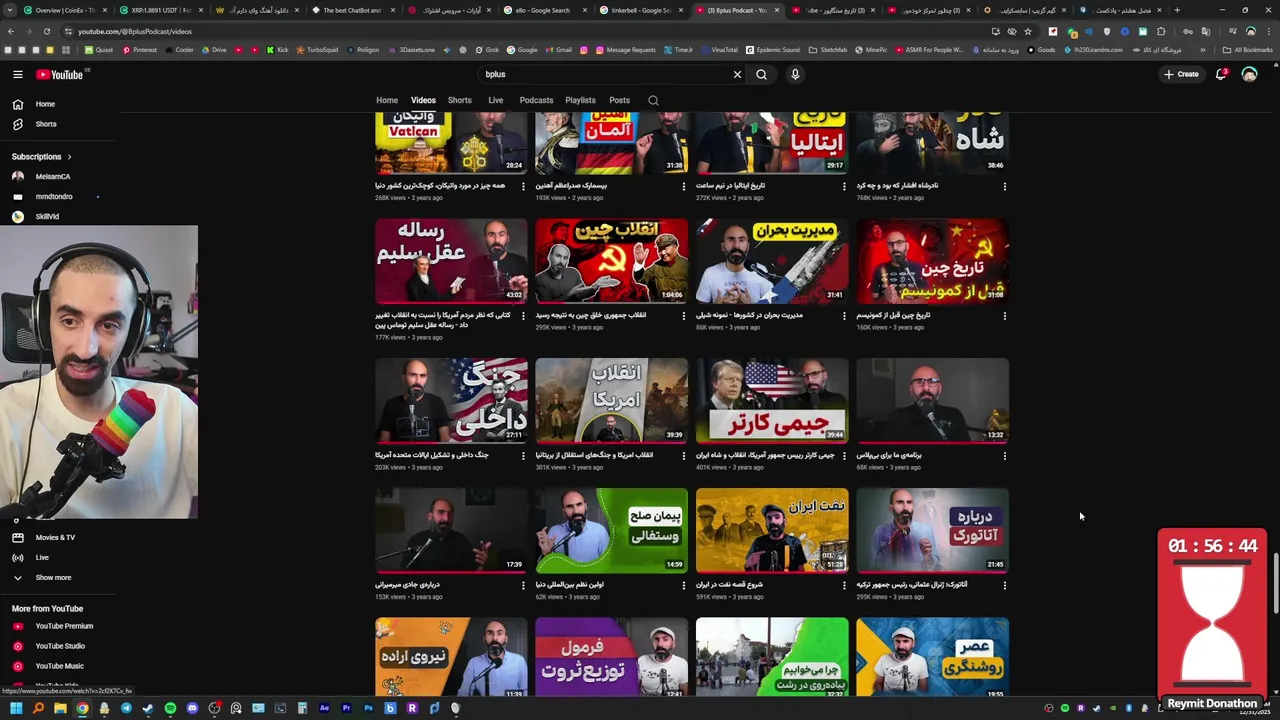Screen dimensions: 1280x720
Task: Start voice search with the microphone
Action: pyautogui.click(x=795, y=74)
